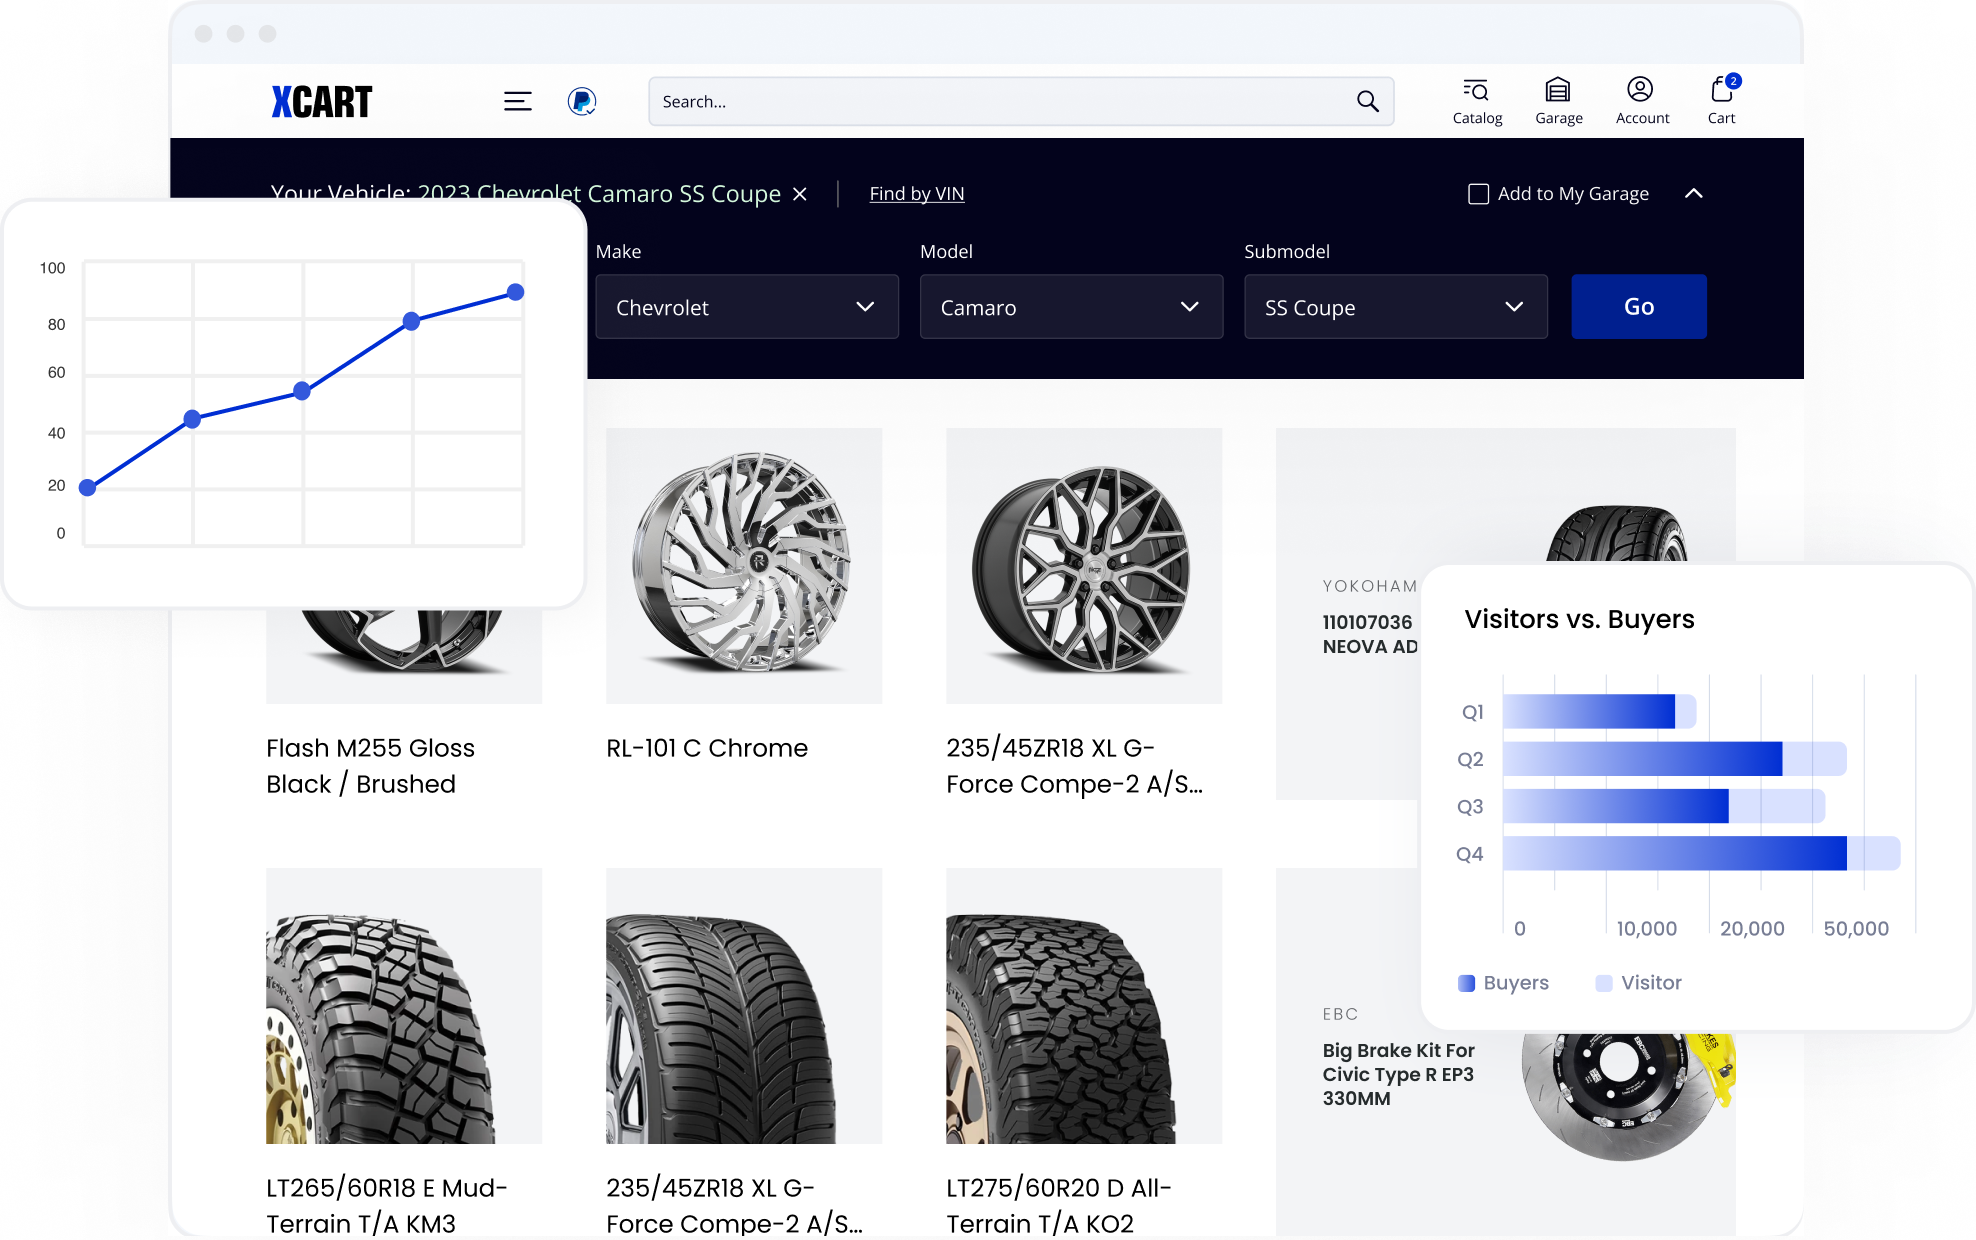Image resolution: width=1976 pixels, height=1240 pixels.
Task: Open the Model dropdown showing Camaro
Action: [1071, 307]
